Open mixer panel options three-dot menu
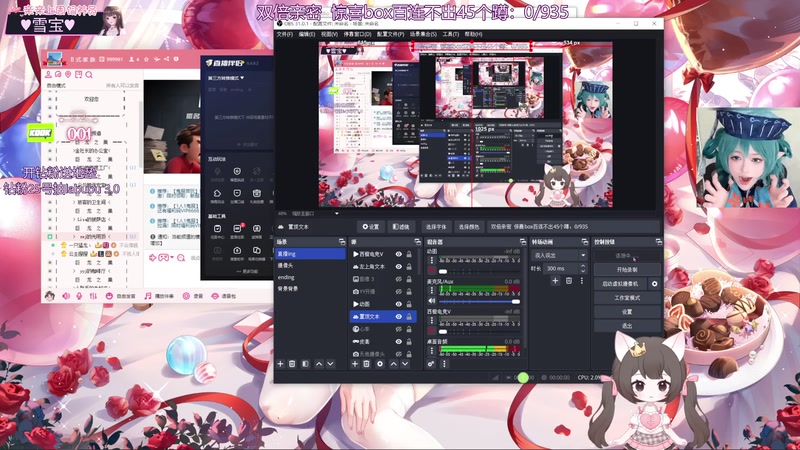This screenshot has height=450, width=800. tap(444, 364)
